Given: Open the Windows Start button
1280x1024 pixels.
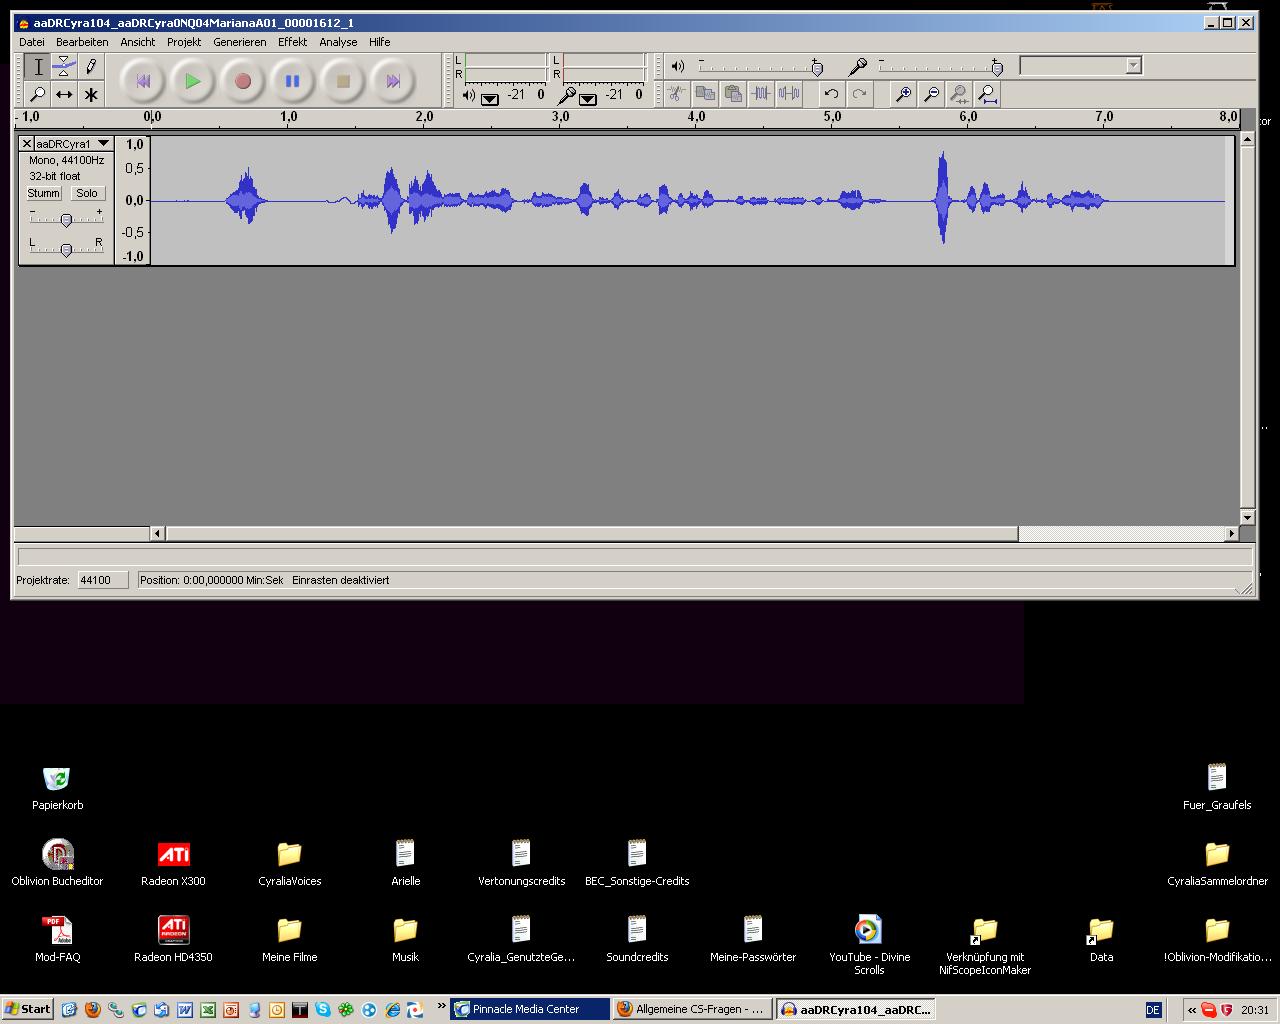Looking at the screenshot, I should pyautogui.click(x=28, y=1009).
